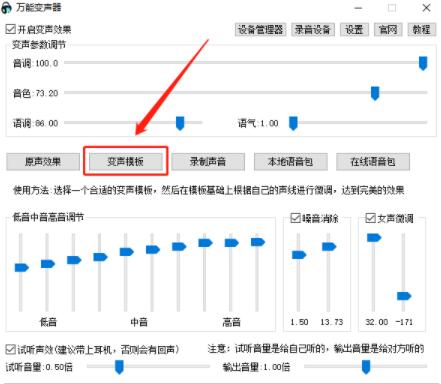
Task: Visit the 官网 button
Action: point(388,29)
